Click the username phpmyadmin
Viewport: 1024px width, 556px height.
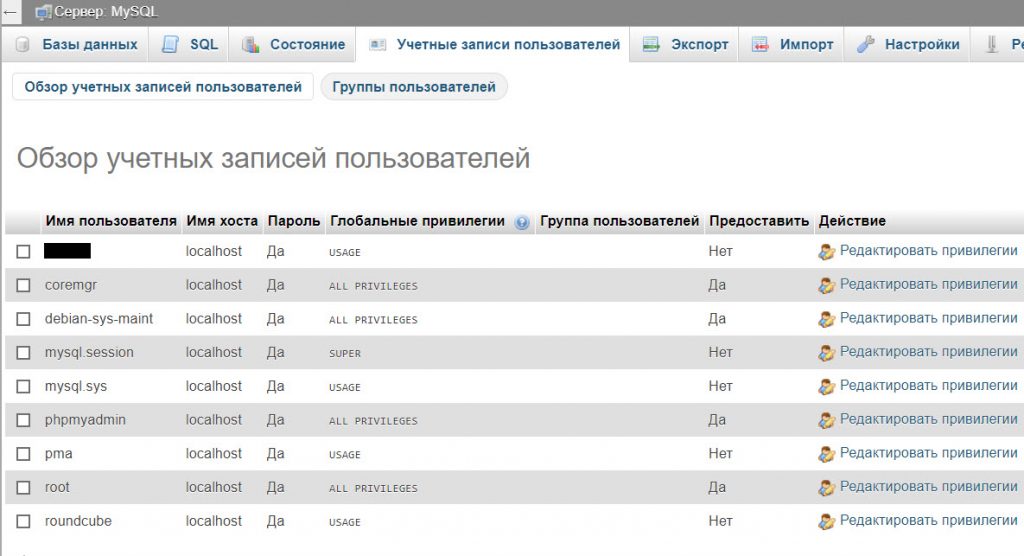(x=85, y=420)
